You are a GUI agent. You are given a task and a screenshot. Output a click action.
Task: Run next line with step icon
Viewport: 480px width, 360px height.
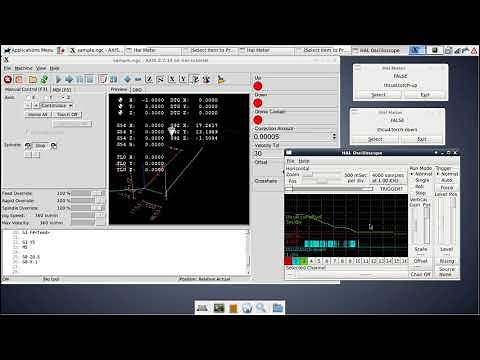[x=69, y=79]
